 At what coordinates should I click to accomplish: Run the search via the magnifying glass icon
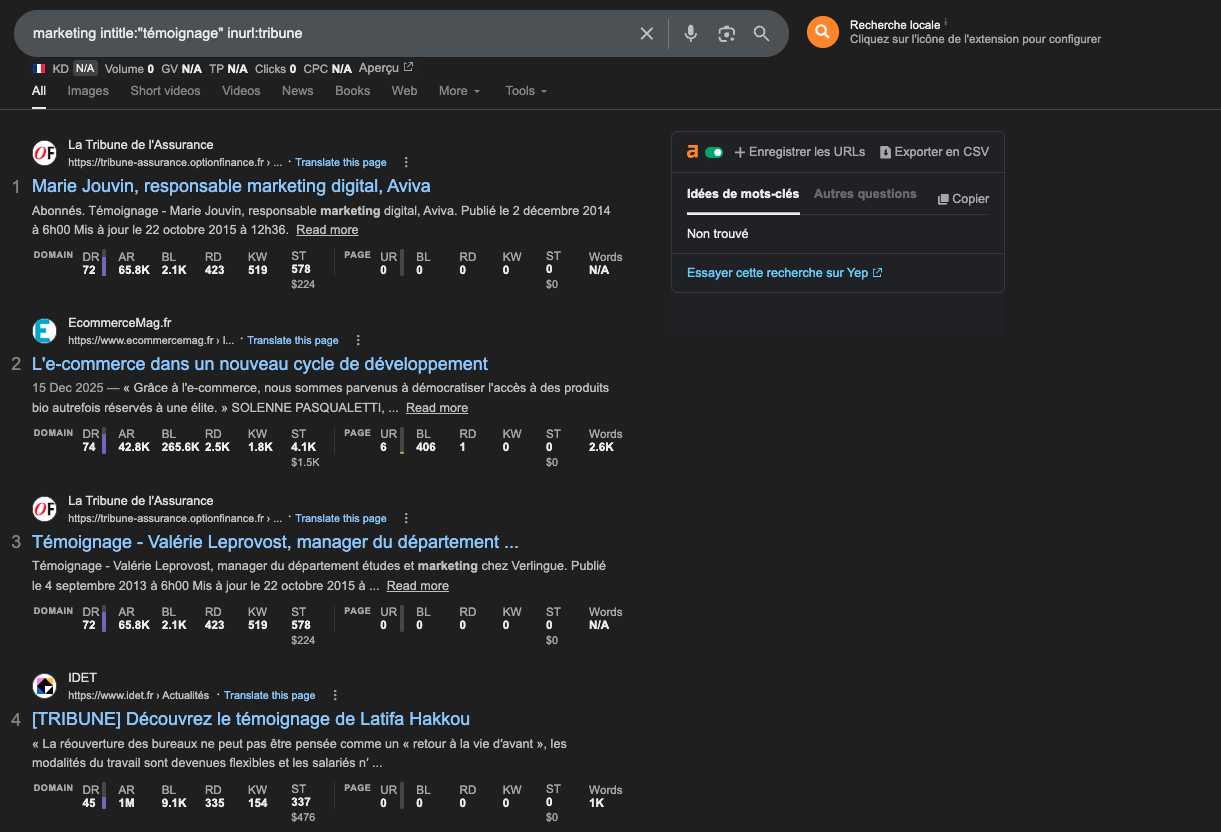[x=761, y=33]
